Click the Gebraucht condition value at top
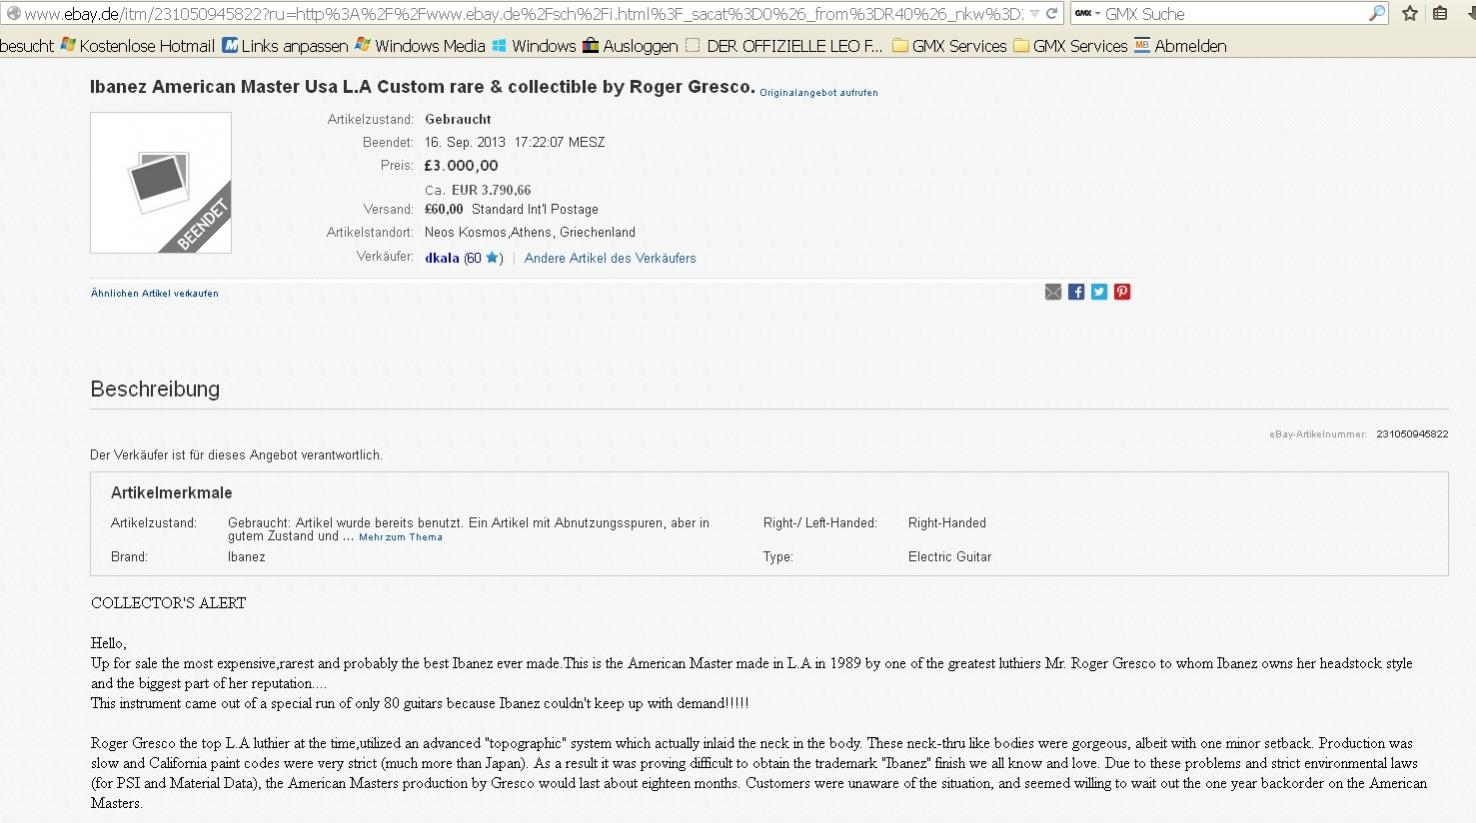The height and width of the screenshot is (823, 1476). coord(458,120)
